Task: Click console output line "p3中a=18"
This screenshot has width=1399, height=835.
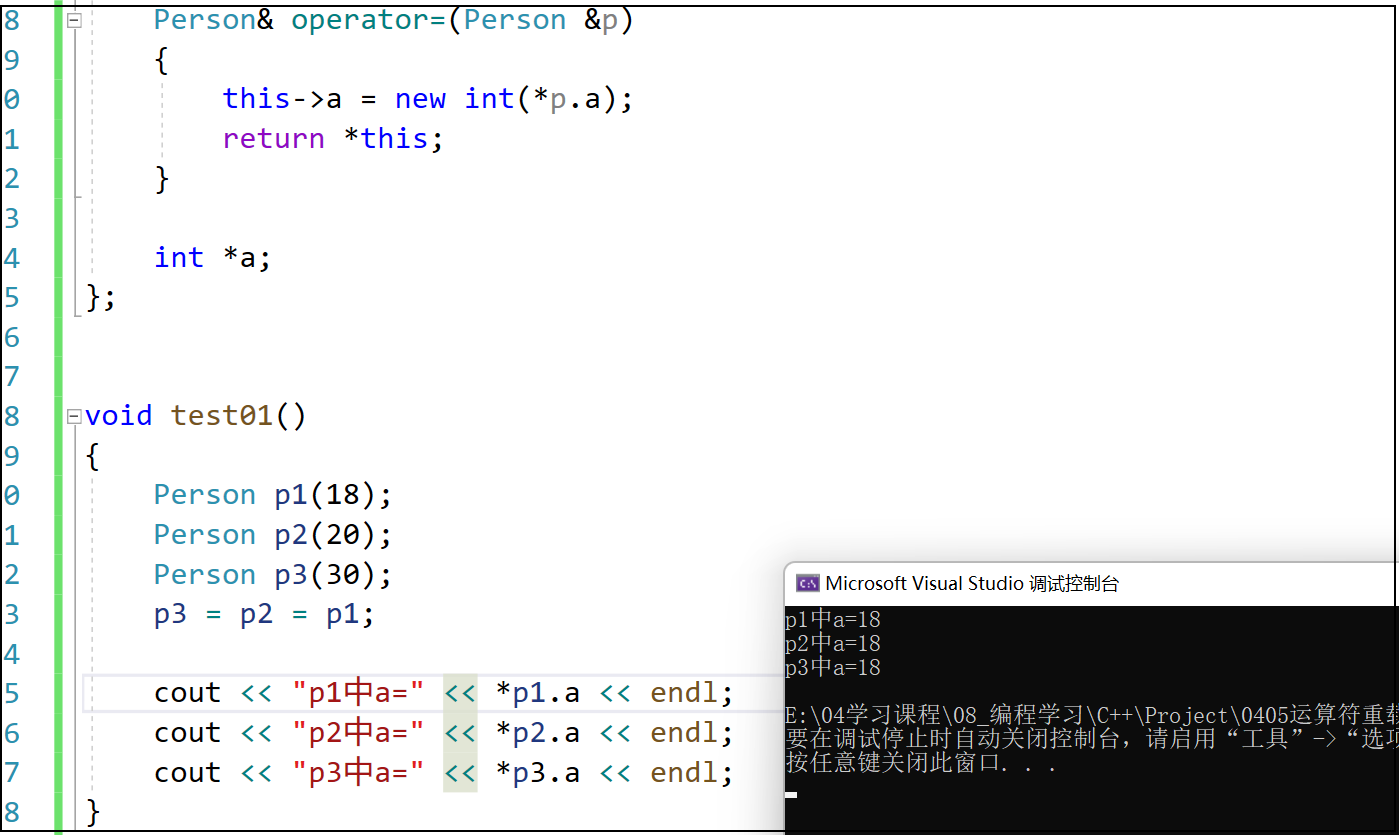Action: 833,667
